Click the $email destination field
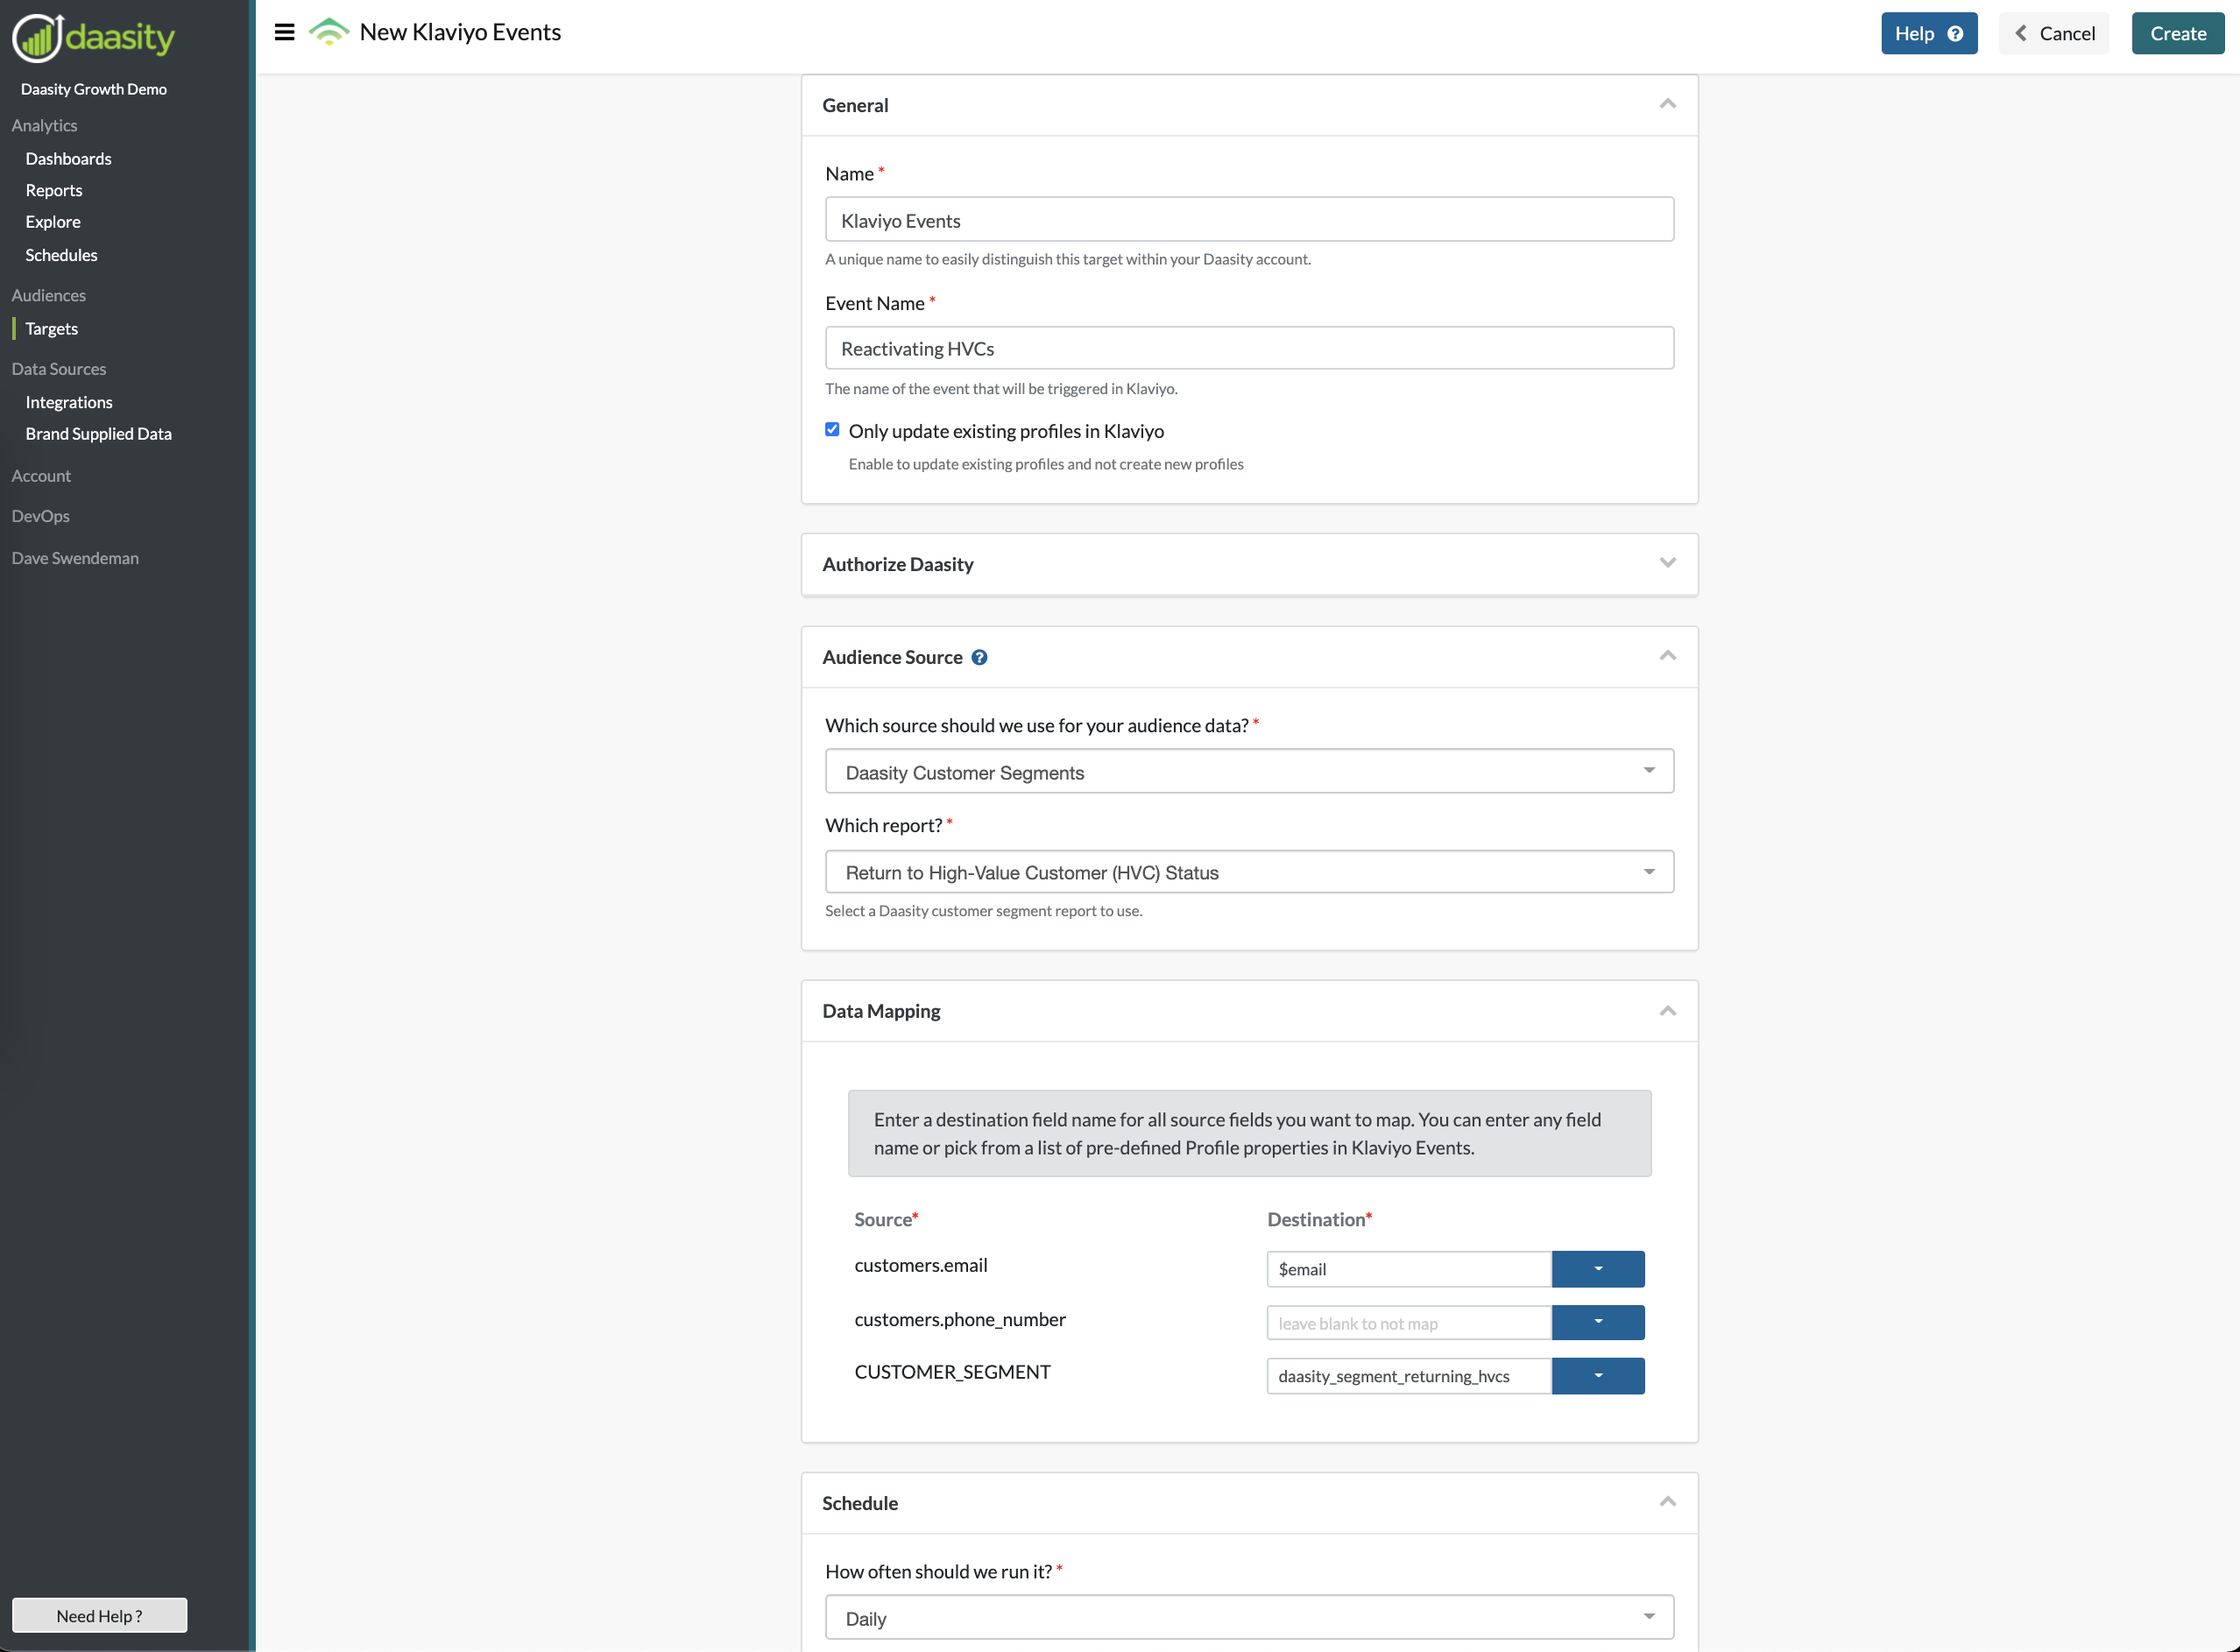Image resolution: width=2240 pixels, height=1652 pixels. (1409, 1269)
